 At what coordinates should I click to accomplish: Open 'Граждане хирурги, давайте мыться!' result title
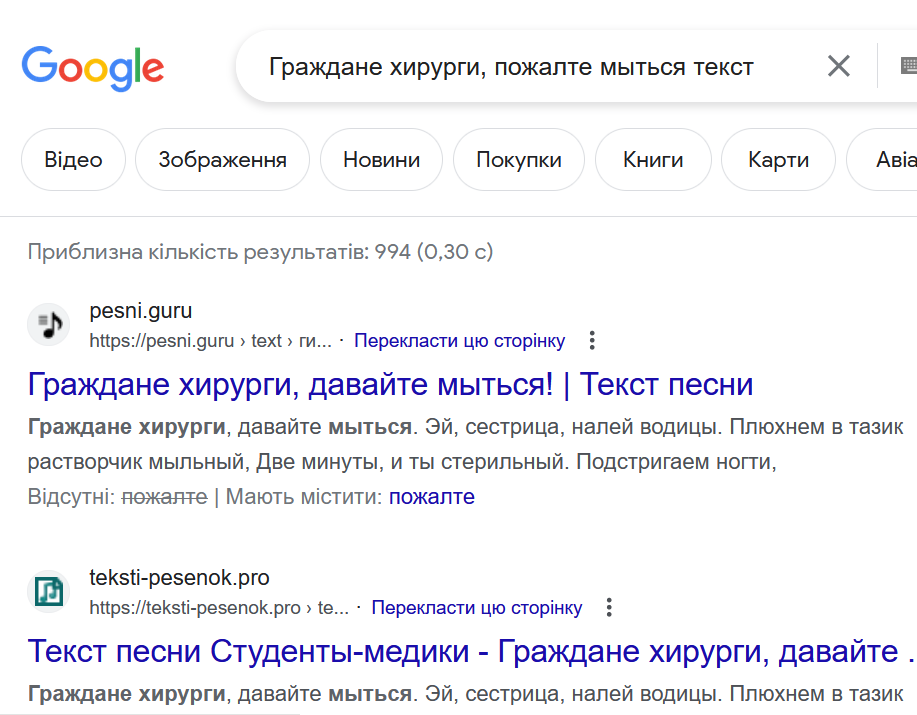pyautogui.click(x=390, y=385)
